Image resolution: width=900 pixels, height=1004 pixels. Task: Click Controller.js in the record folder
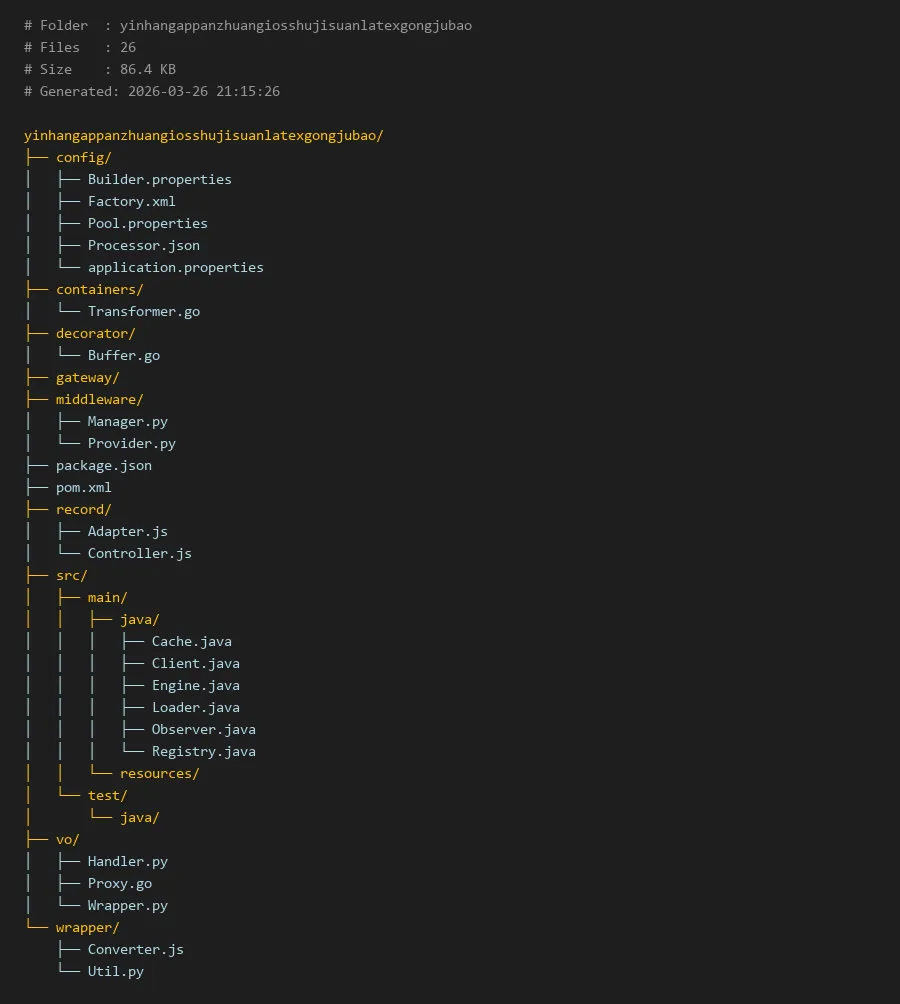(139, 553)
